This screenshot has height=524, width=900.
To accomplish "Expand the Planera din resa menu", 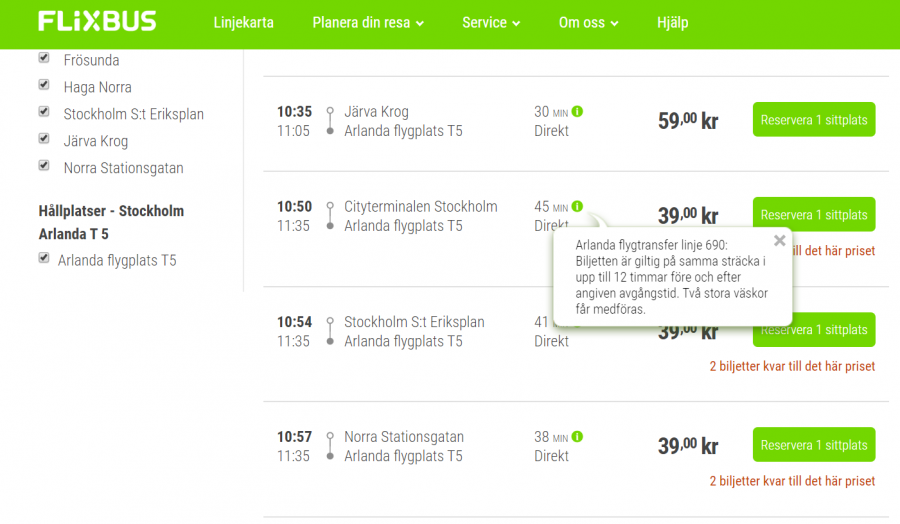I will click(368, 23).
